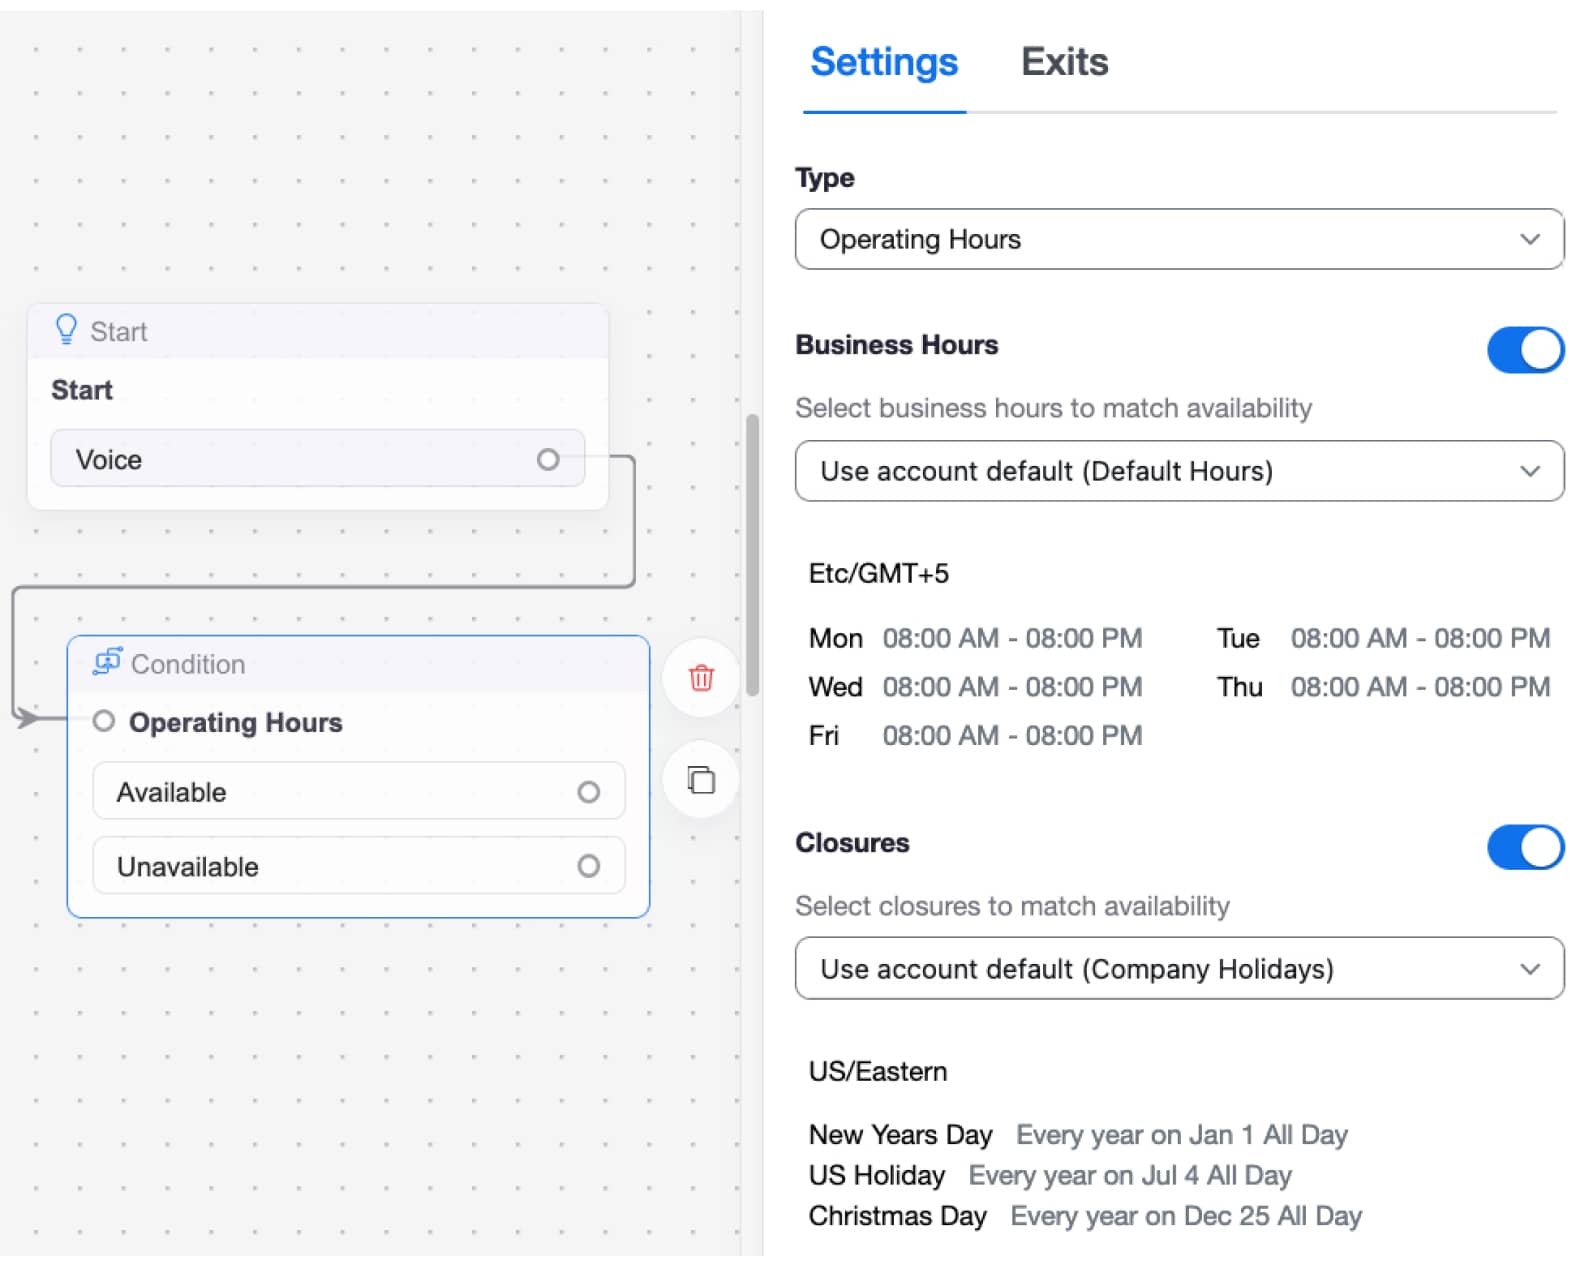Click the Operating Hours input connector circle
The height and width of the screenshot is (1265, 1580).
point(103,722)
